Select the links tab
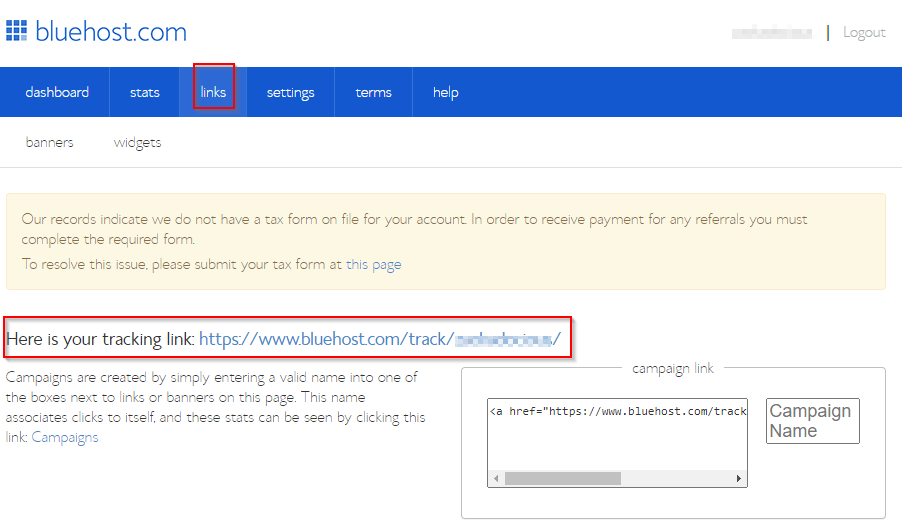 point(213,92)
